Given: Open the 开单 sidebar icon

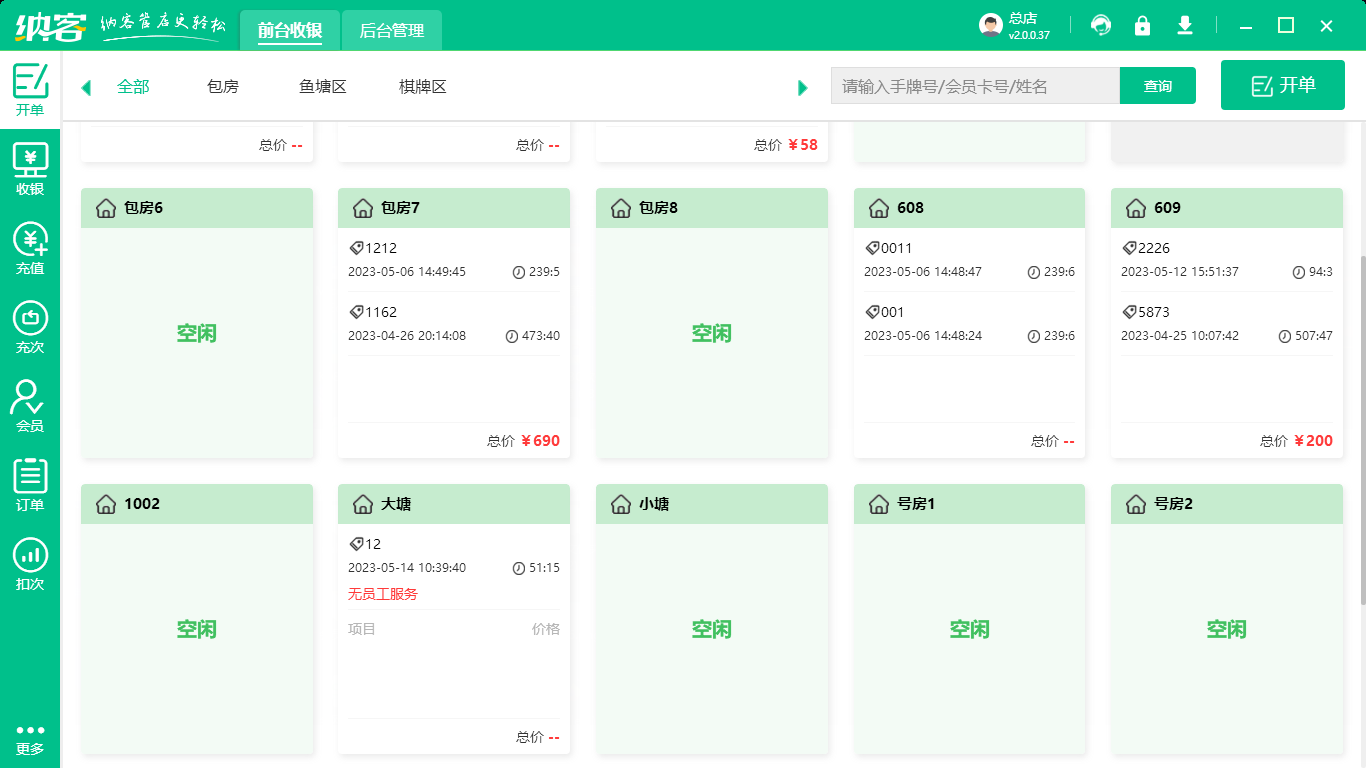Looking at the screenshot, I should pyautogui.click(x=30, y=90).
